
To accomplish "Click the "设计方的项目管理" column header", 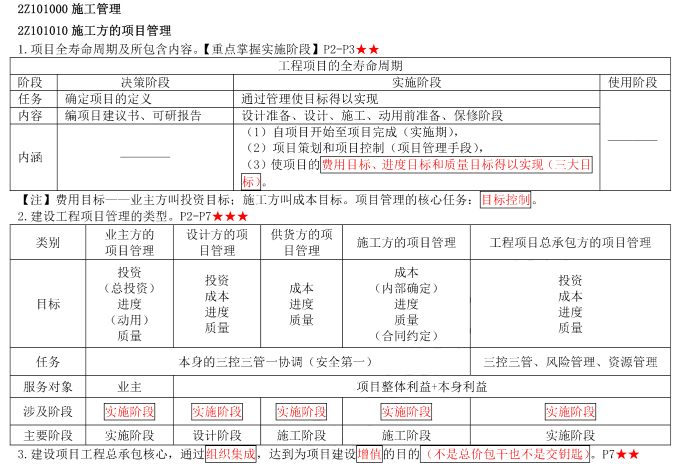I will [x=217, y=242].
